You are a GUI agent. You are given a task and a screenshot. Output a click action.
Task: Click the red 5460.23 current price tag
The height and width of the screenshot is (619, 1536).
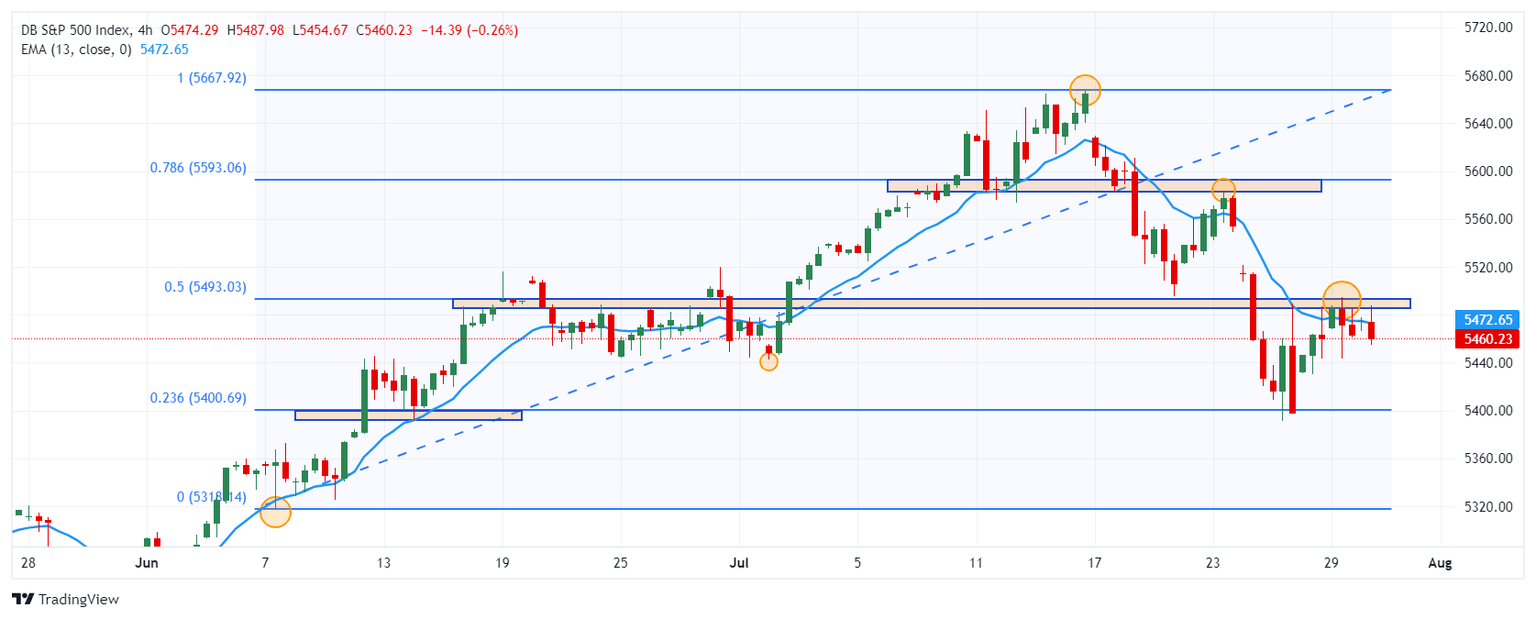[1486, 339]
